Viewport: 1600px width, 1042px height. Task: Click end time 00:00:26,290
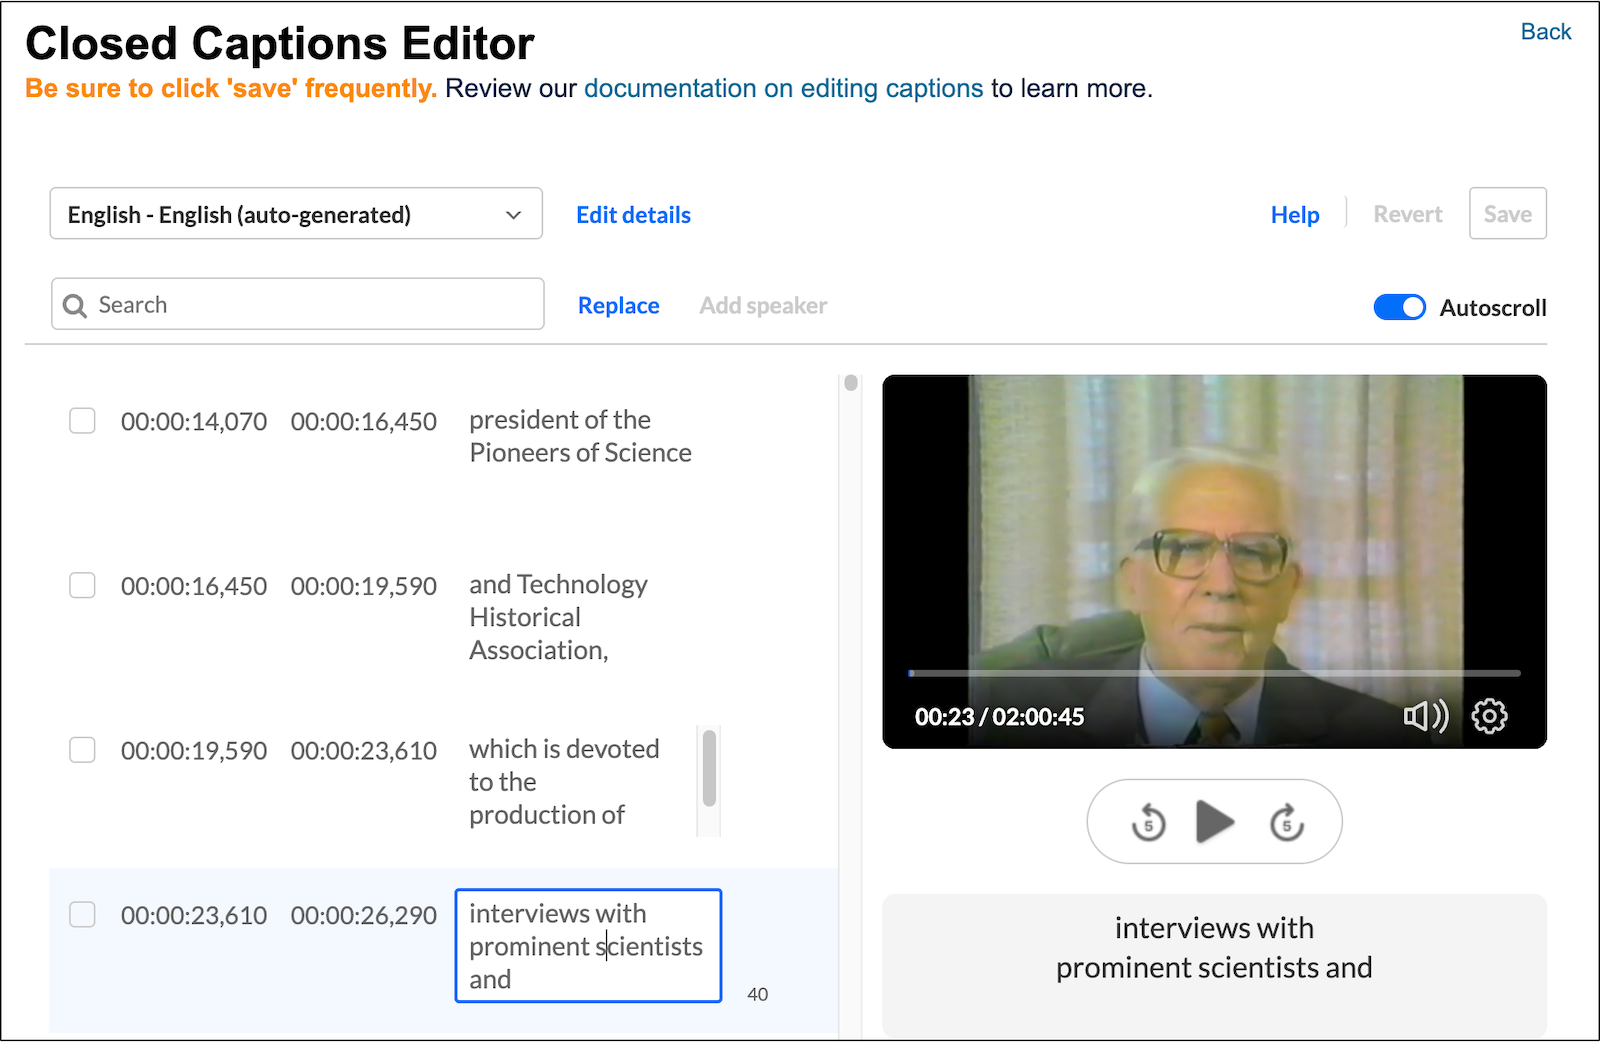click(x=364, y=916)
